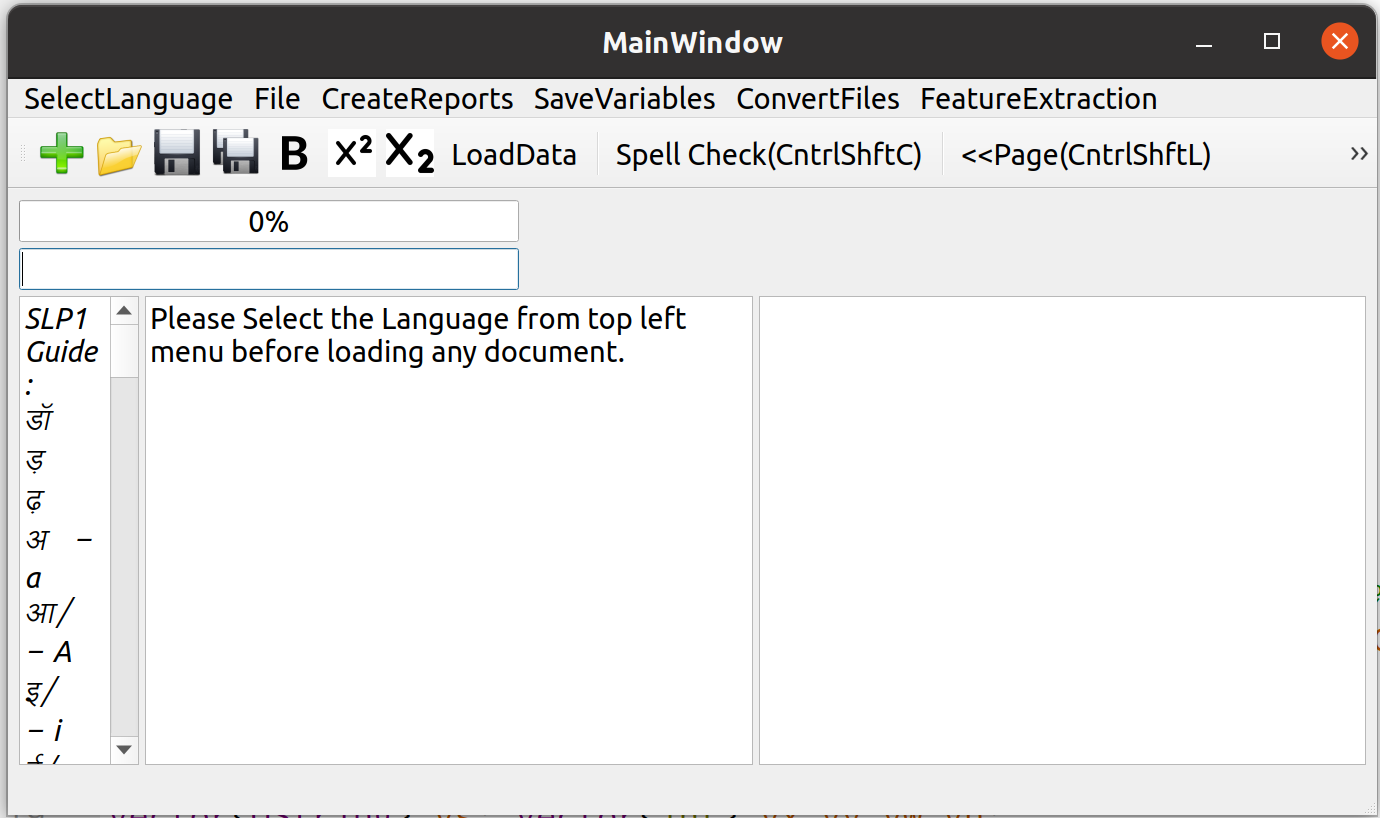Image resolution: width=1380 pixels, height=818 pixels.
Task: Click the LoadData toolbar button
Action: (x=514, y=155)
